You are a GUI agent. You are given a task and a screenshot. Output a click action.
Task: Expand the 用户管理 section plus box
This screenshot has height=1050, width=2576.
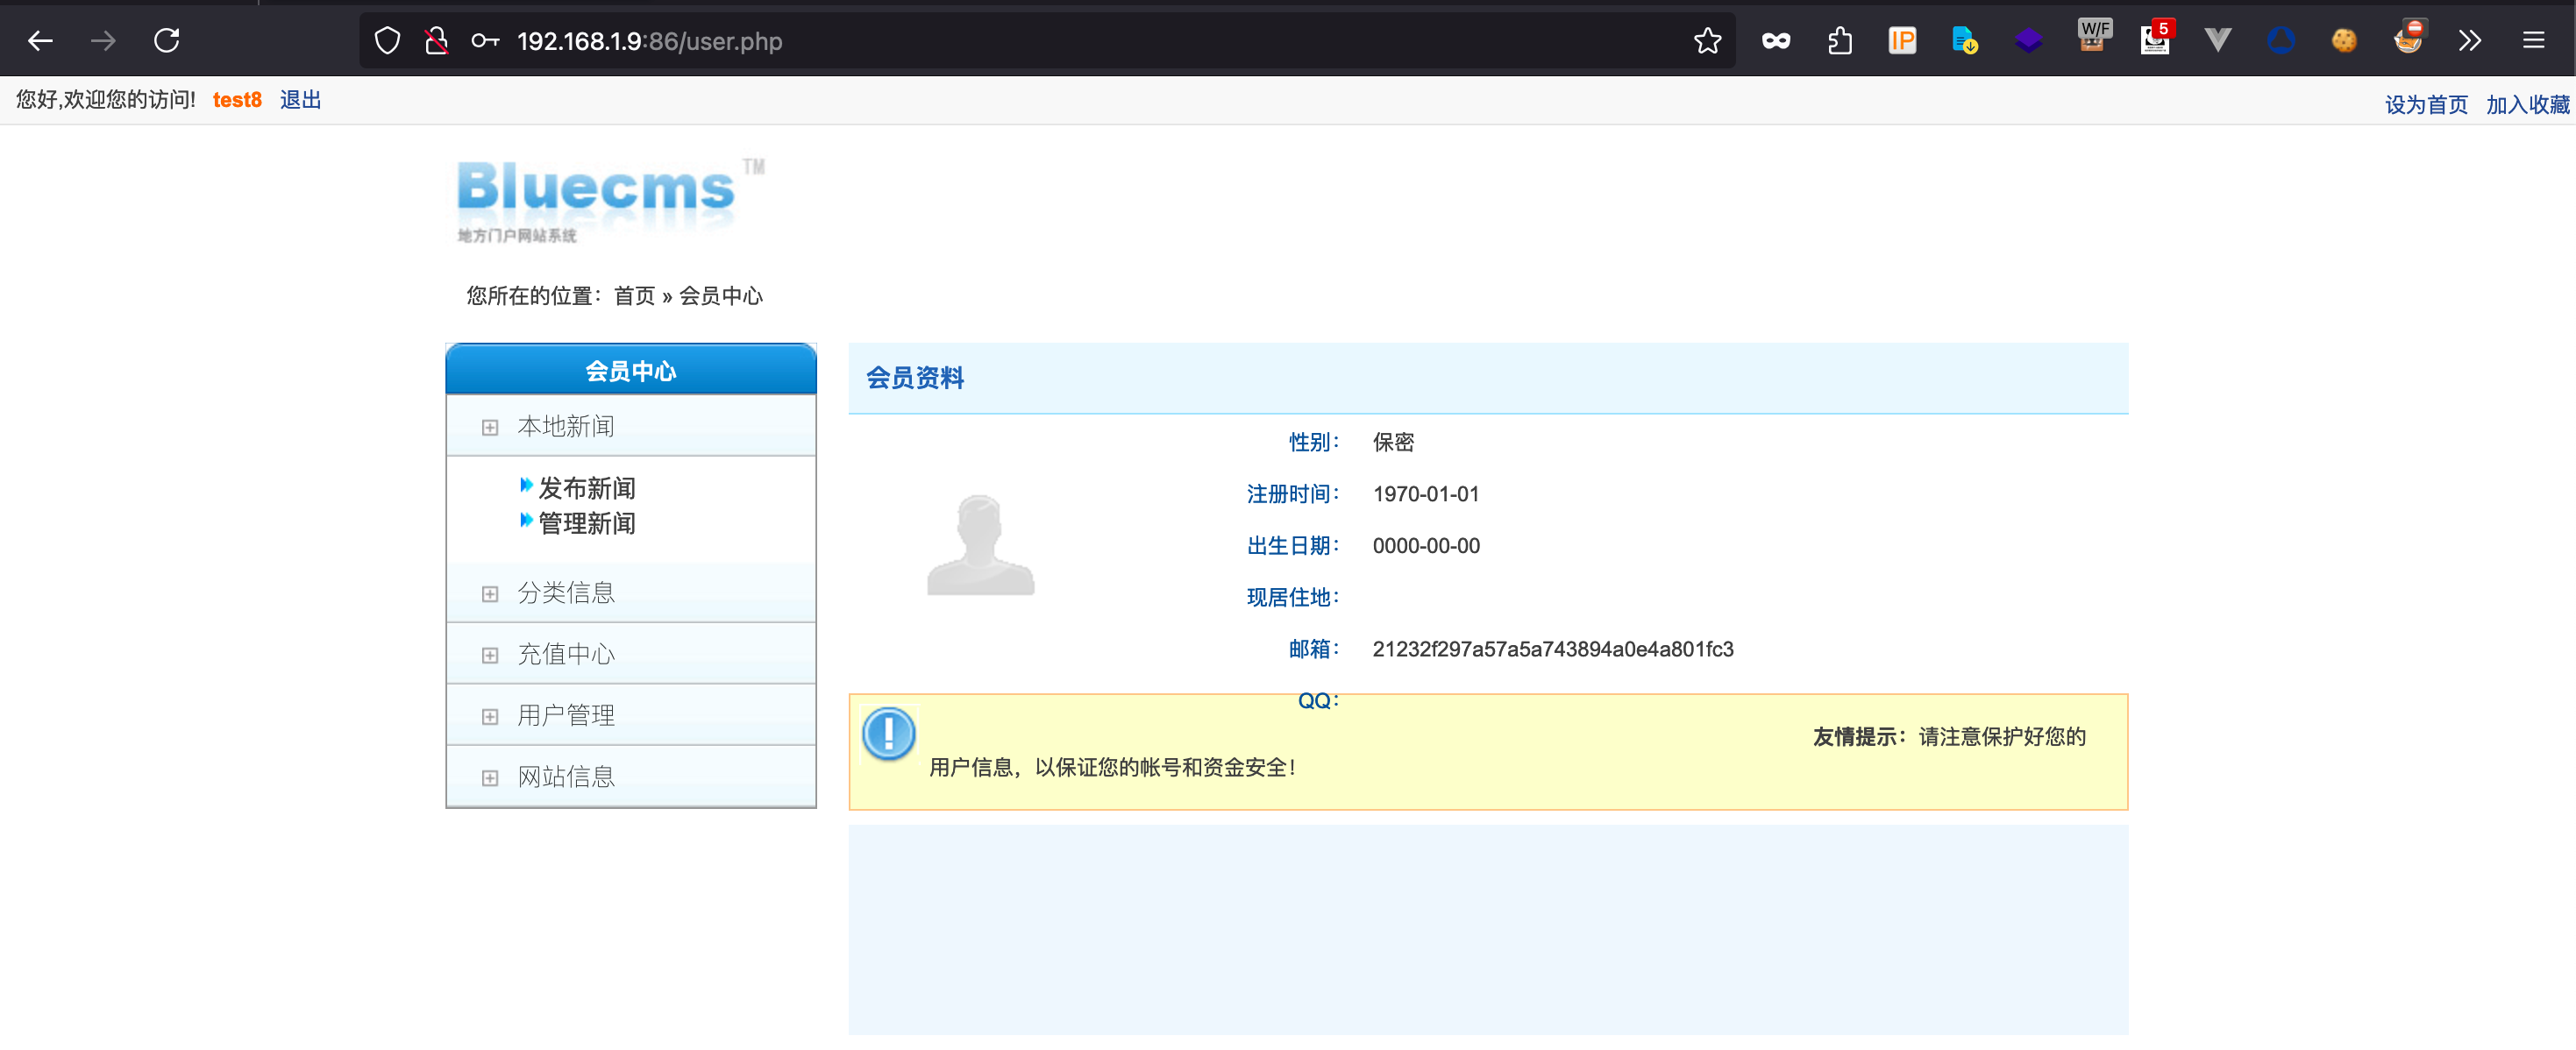(490, 717)
